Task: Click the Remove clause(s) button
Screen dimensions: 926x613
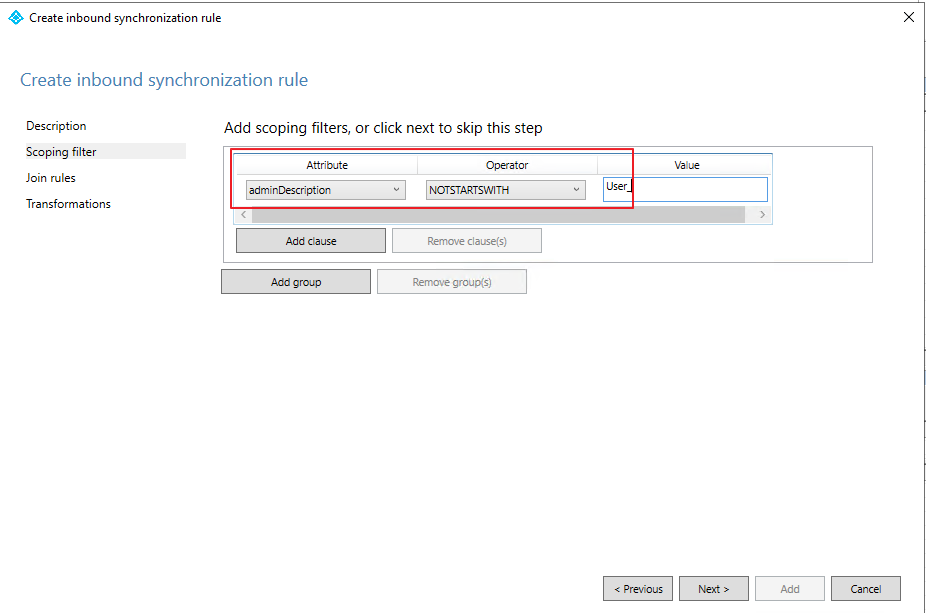Action: click(x=467, y=241)
